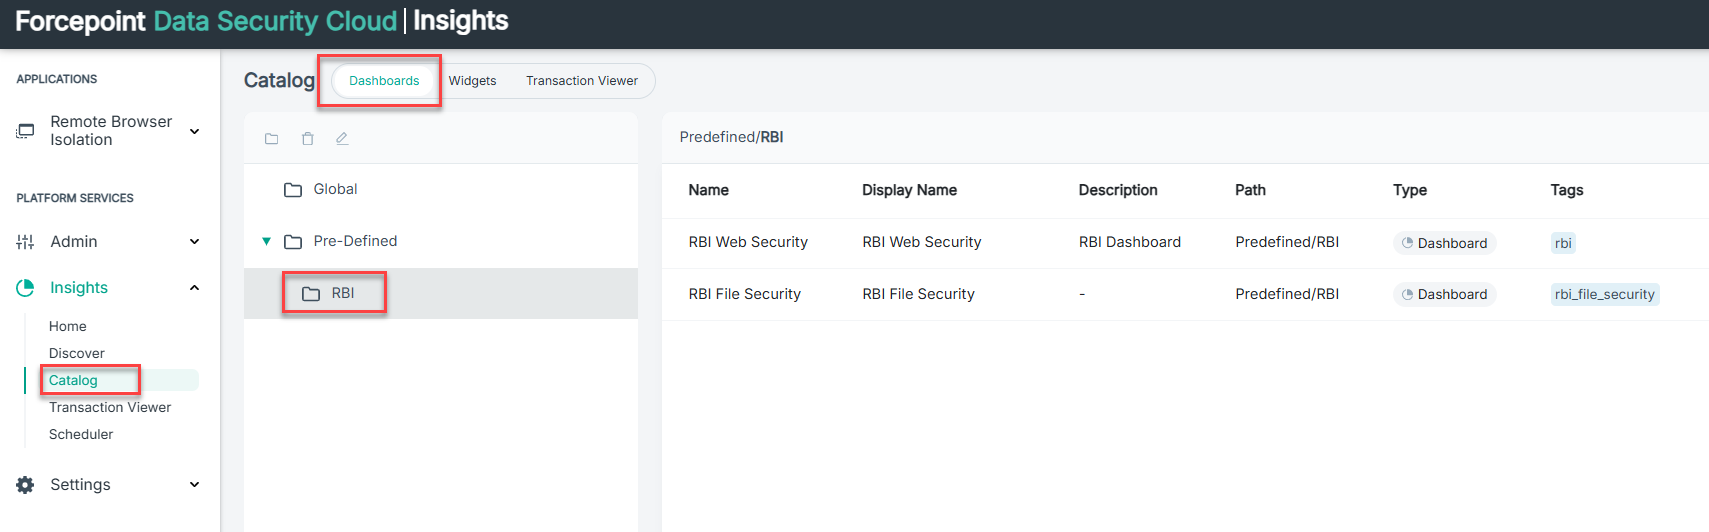Click the RBI Dashboard description cell
1709x532 pixels.
1130,242
